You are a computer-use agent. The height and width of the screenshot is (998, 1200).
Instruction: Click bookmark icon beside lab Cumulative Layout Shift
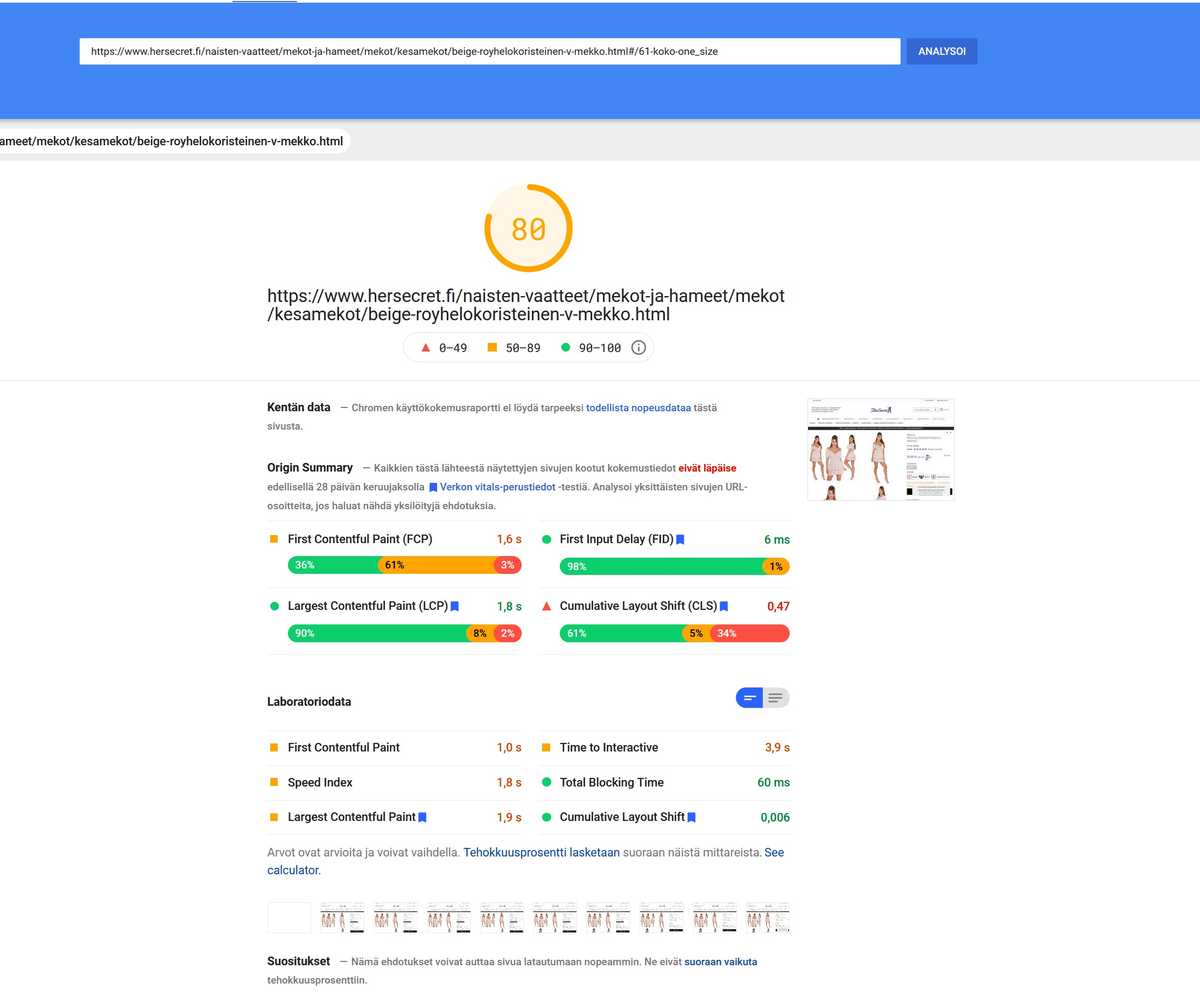pos(690,817)
